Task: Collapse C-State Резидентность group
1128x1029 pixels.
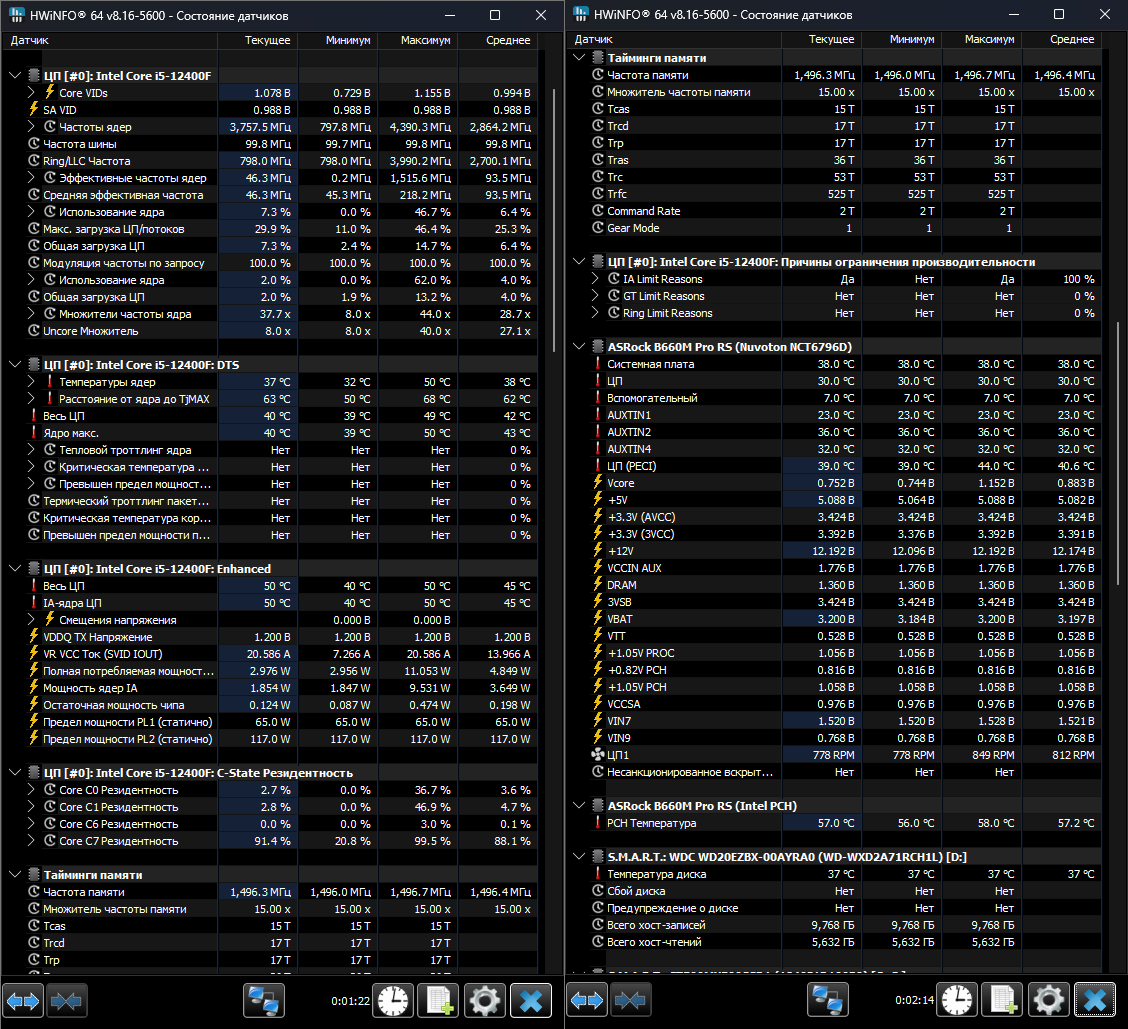Action: point(14,772)
